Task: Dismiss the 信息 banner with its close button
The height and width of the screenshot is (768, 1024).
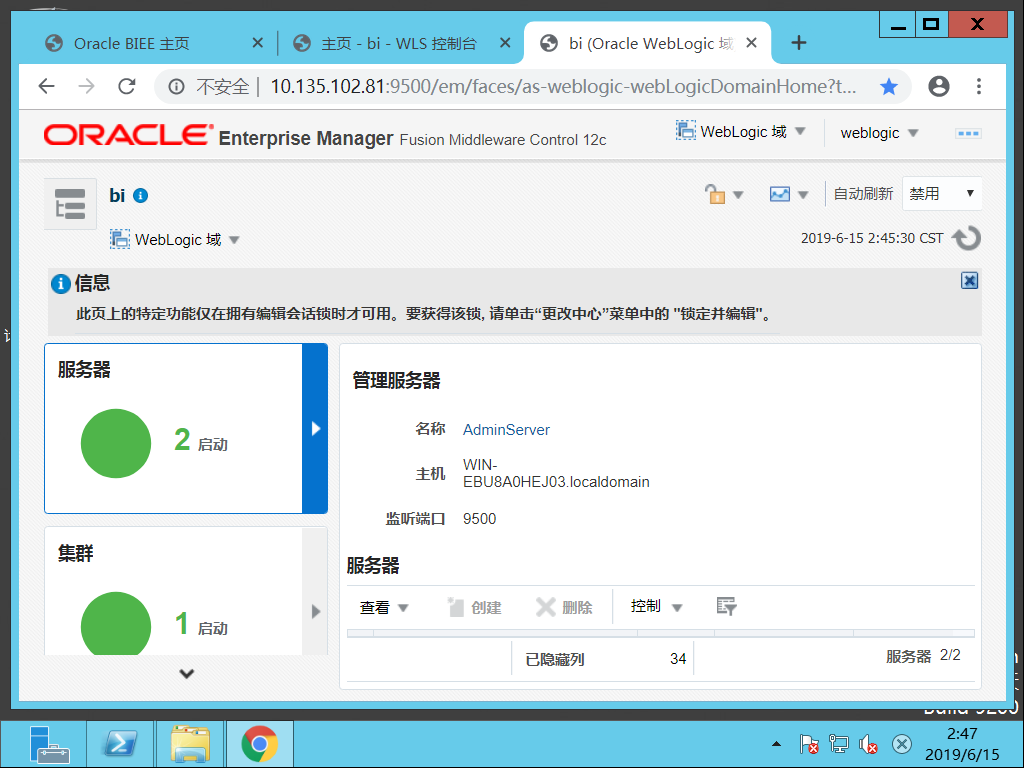Action: coord(969,281)
